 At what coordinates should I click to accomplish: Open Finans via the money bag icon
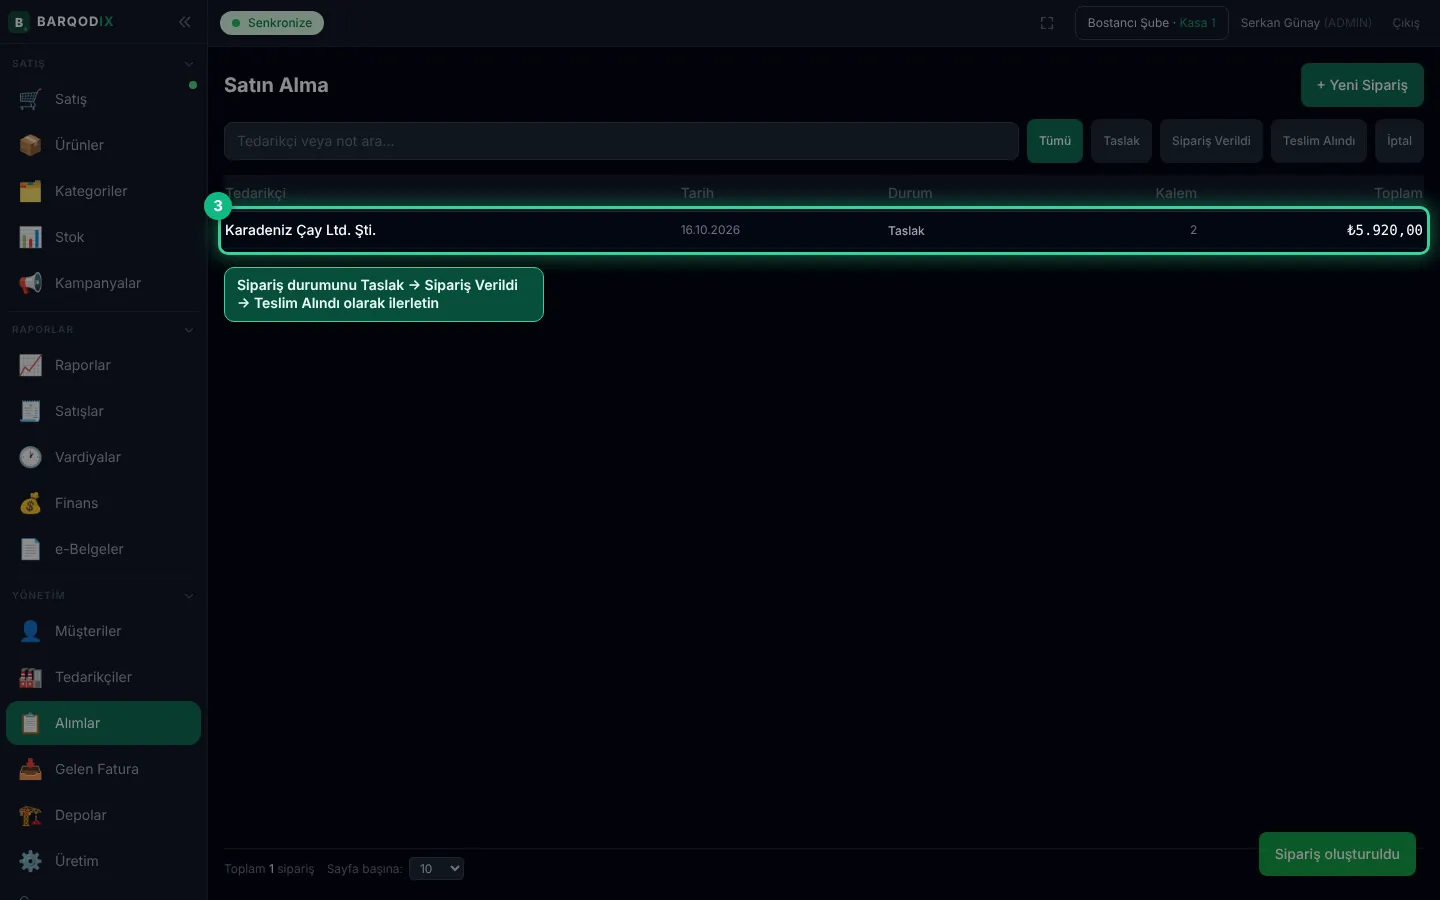click(x=30, y=503)
